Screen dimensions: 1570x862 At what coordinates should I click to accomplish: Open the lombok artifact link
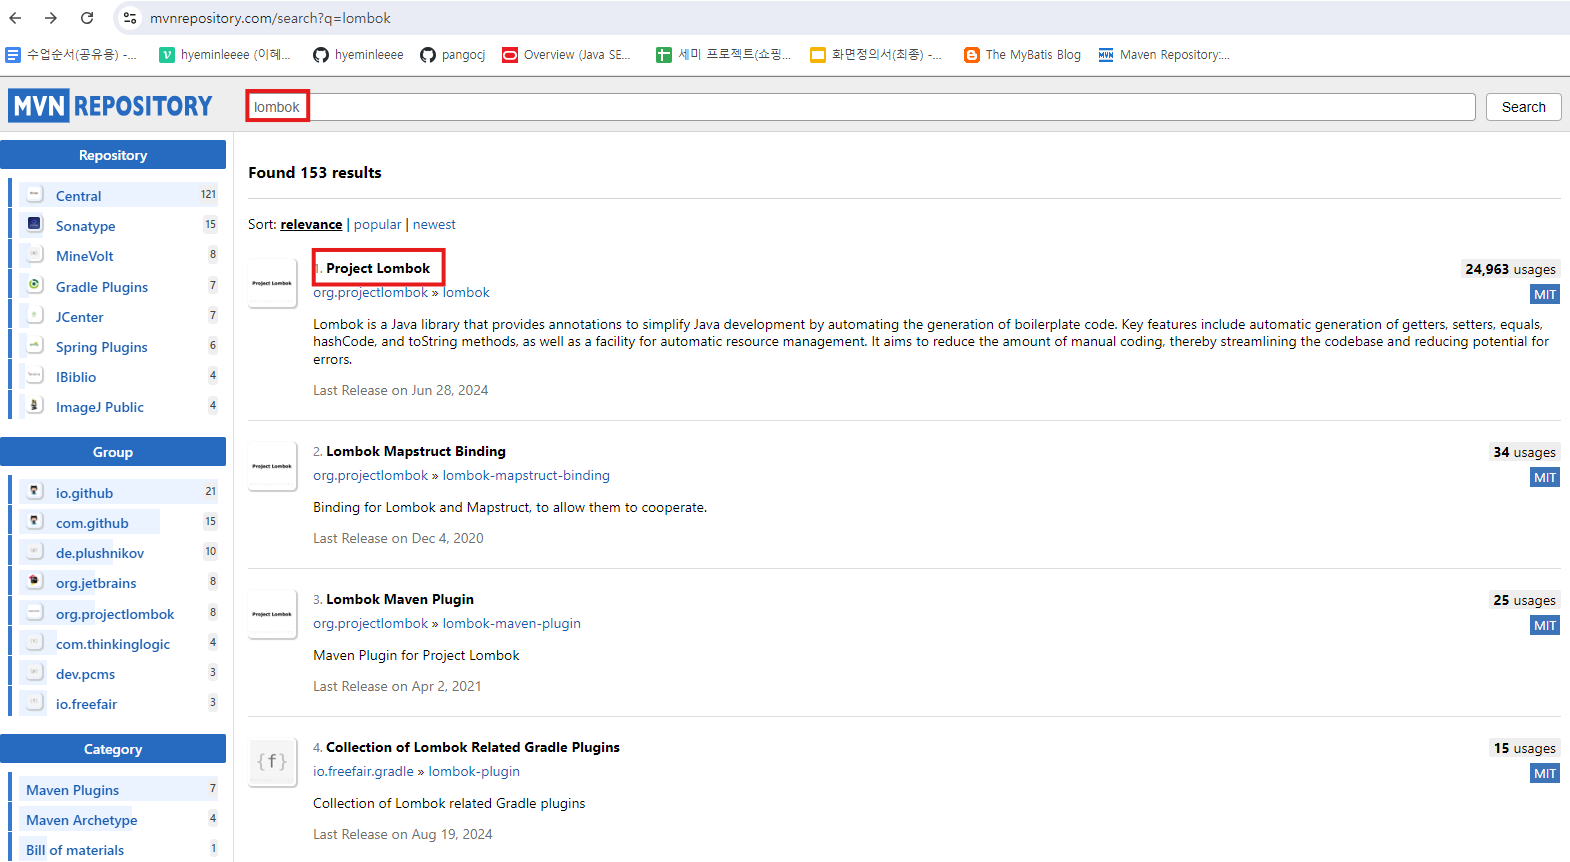[466, 293]
